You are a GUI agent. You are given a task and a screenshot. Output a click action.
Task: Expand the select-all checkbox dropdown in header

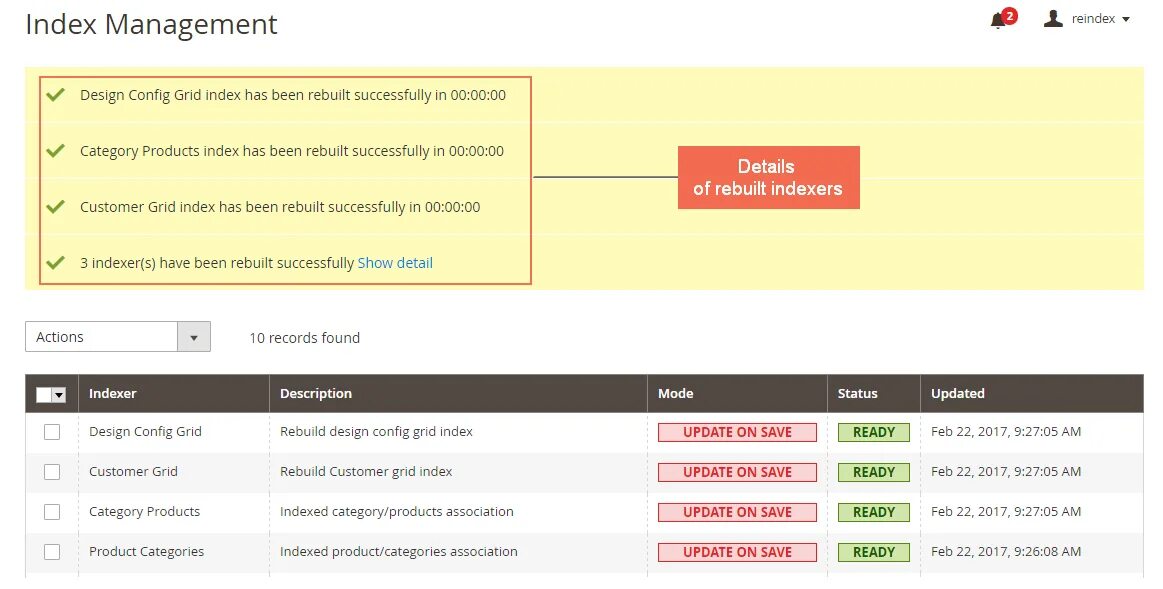59,395
